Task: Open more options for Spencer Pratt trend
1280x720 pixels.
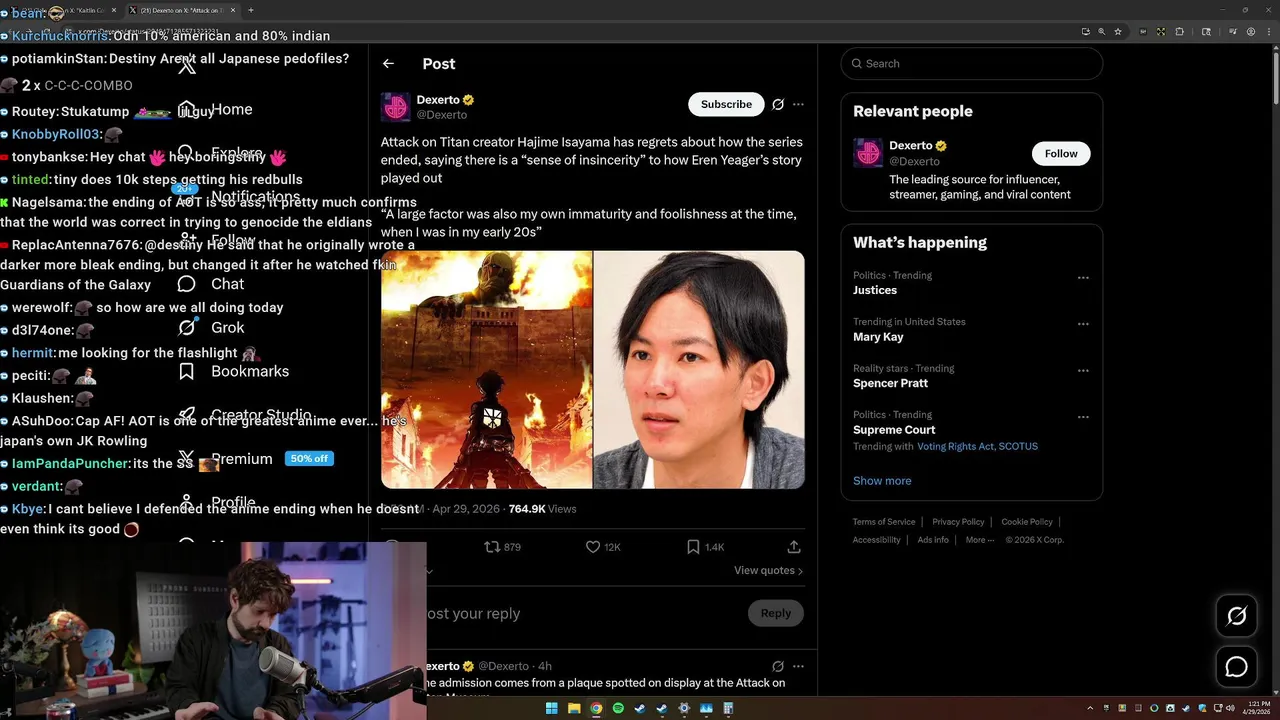Action: tap(1083, 371)
